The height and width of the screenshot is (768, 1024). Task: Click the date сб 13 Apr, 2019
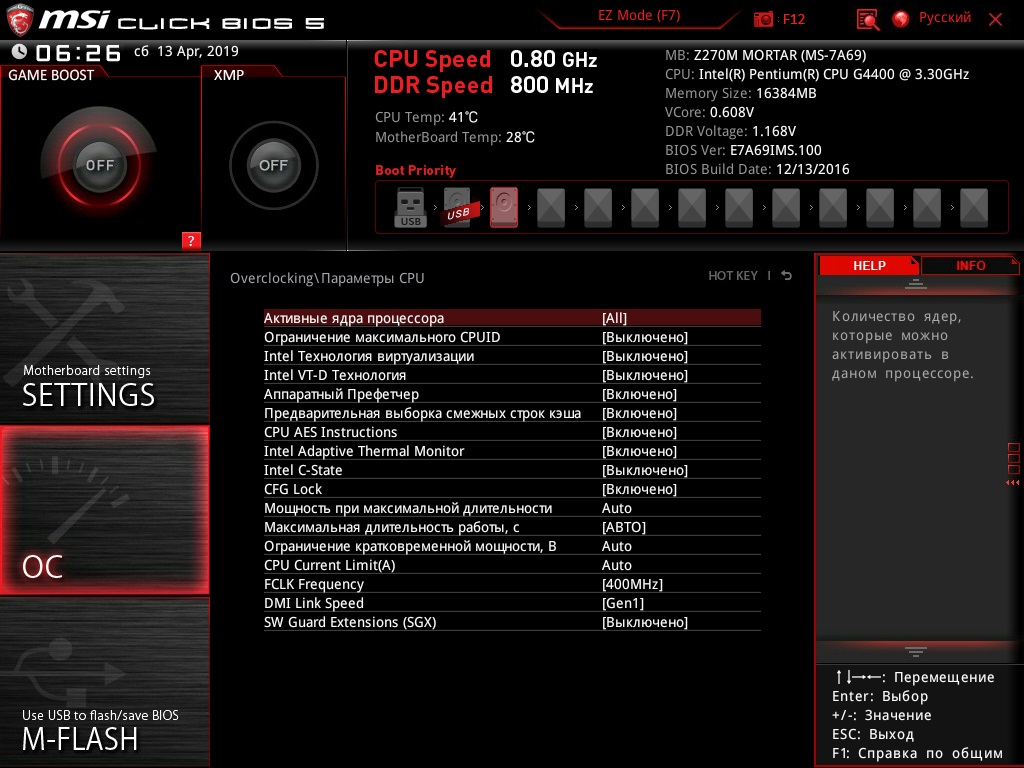[186, 51]
